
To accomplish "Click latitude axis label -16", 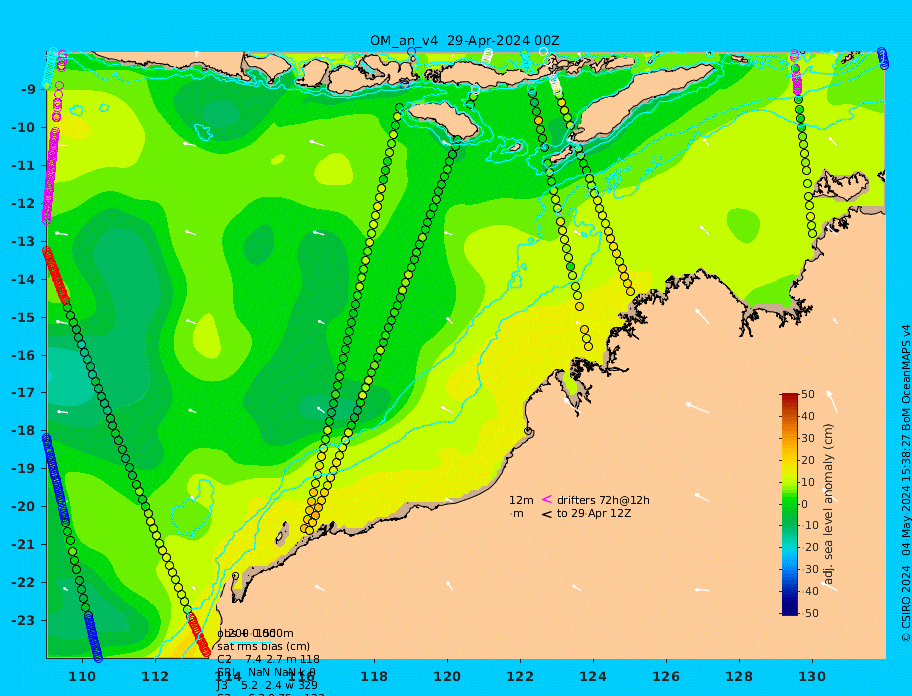I will tap(24, 355).
